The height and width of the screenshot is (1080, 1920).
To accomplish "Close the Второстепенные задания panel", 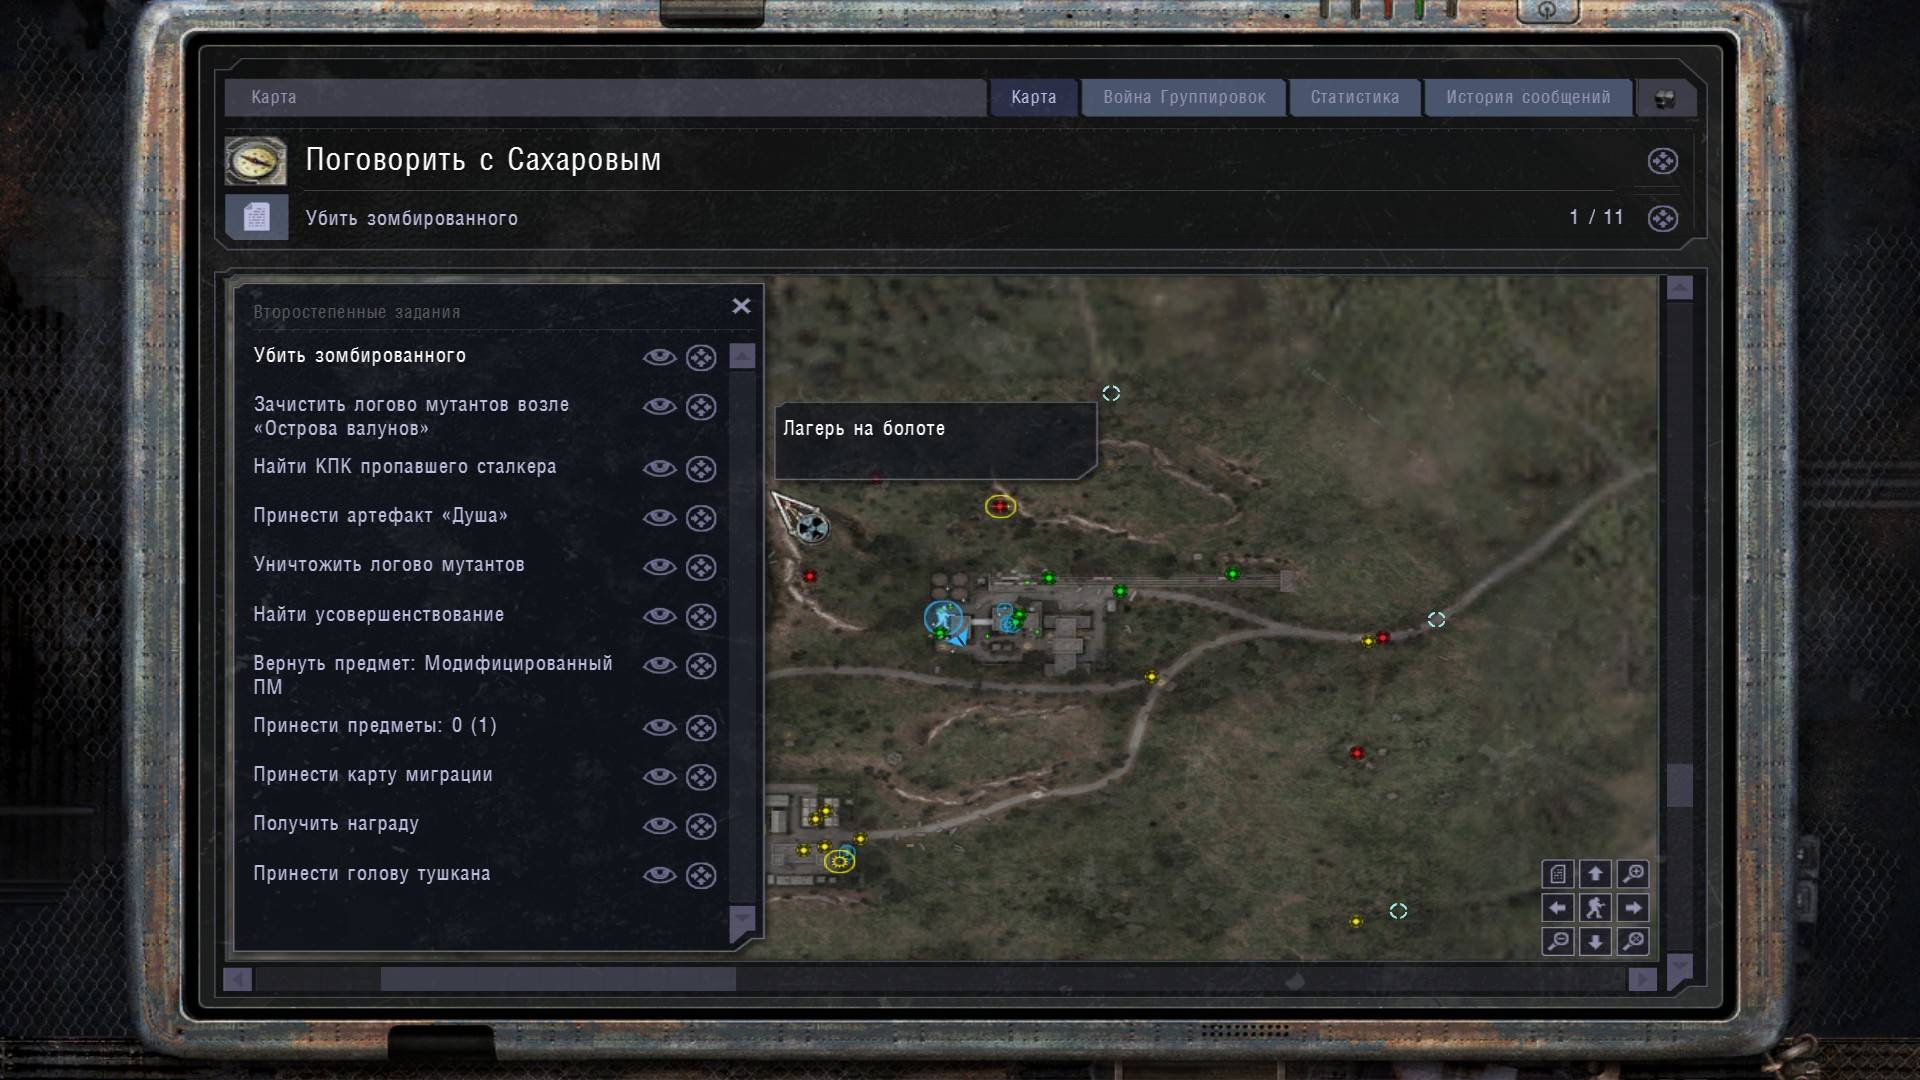I will (741, 306).
